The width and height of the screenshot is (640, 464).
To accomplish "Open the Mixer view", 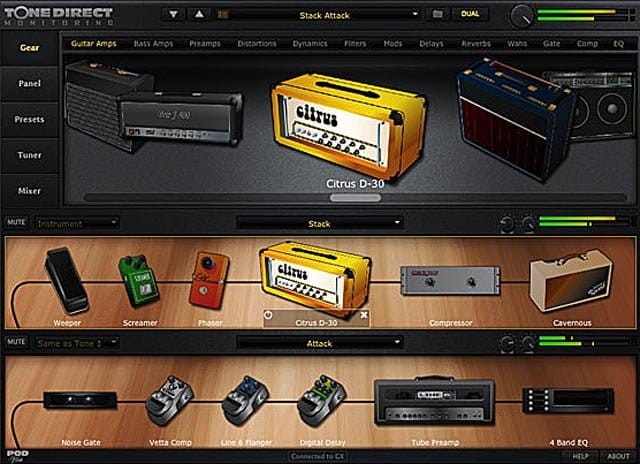I will (29, 191).
